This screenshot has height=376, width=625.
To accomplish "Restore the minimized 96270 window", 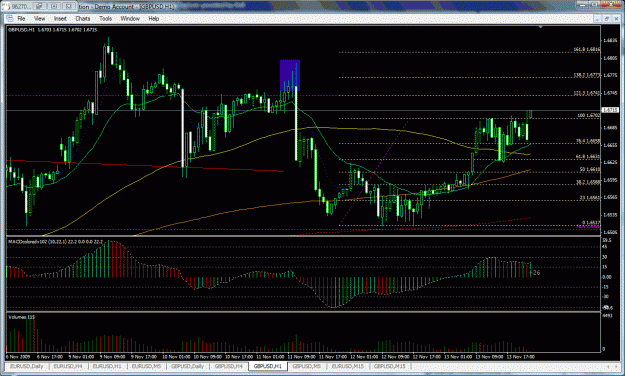I will (x=39, y=6).
